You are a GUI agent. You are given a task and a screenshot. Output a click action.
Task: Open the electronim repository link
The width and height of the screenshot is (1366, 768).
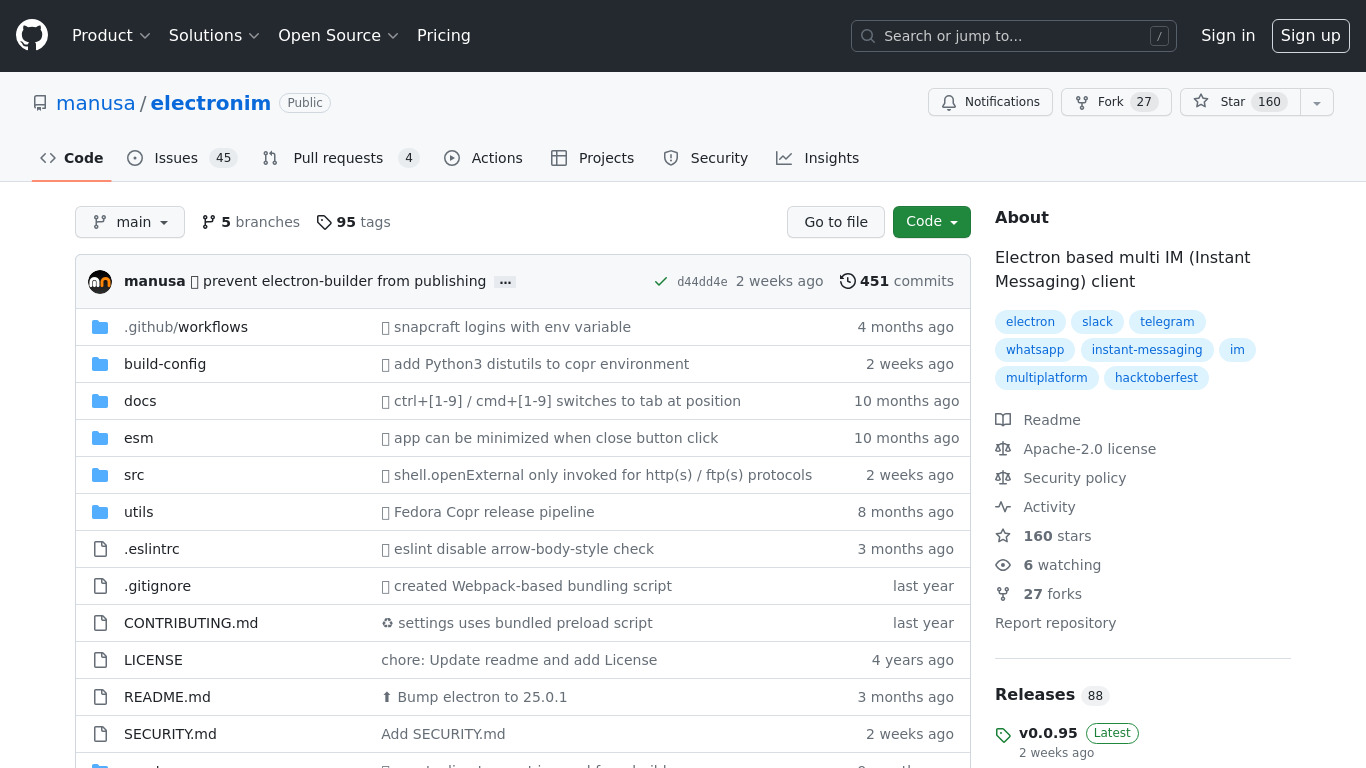pos(211,103)
